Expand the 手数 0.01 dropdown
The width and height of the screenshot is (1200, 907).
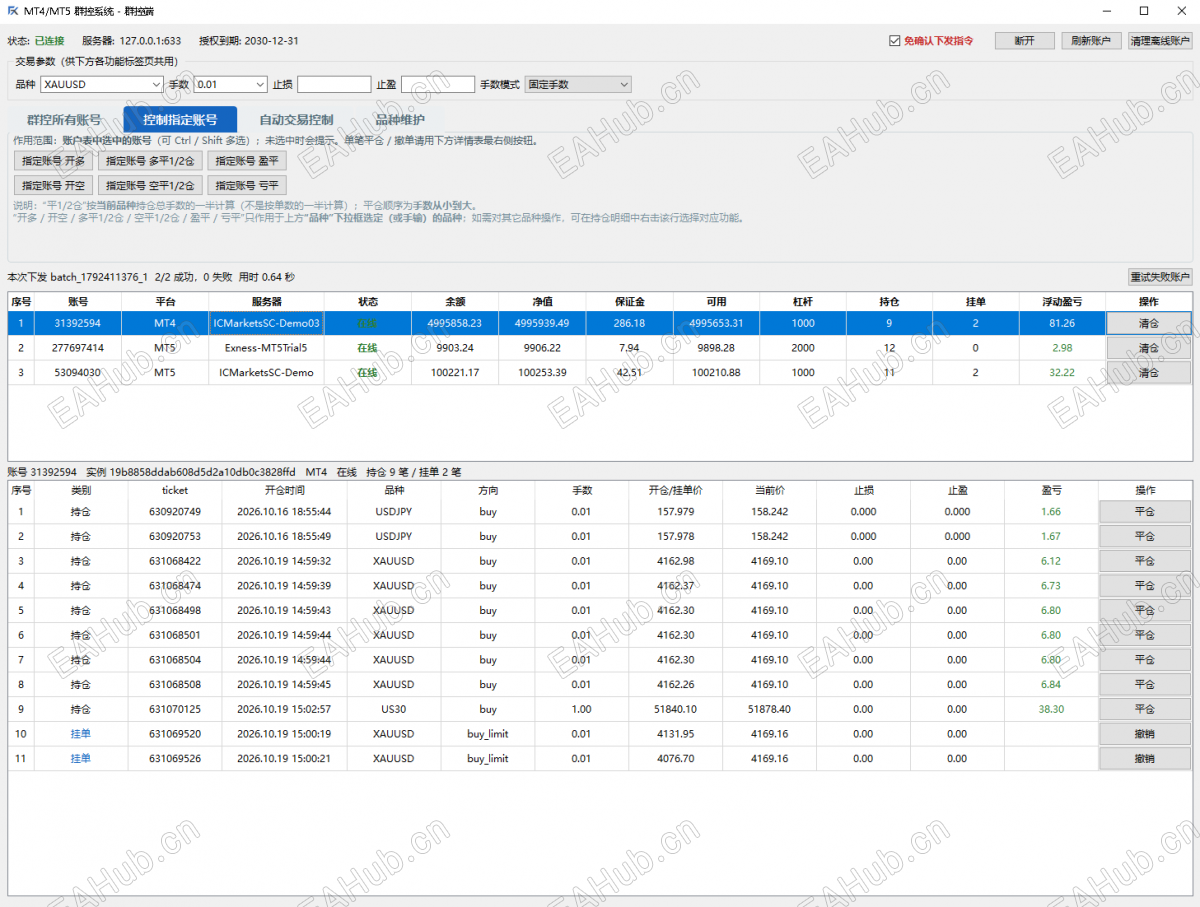coord(231,85)
